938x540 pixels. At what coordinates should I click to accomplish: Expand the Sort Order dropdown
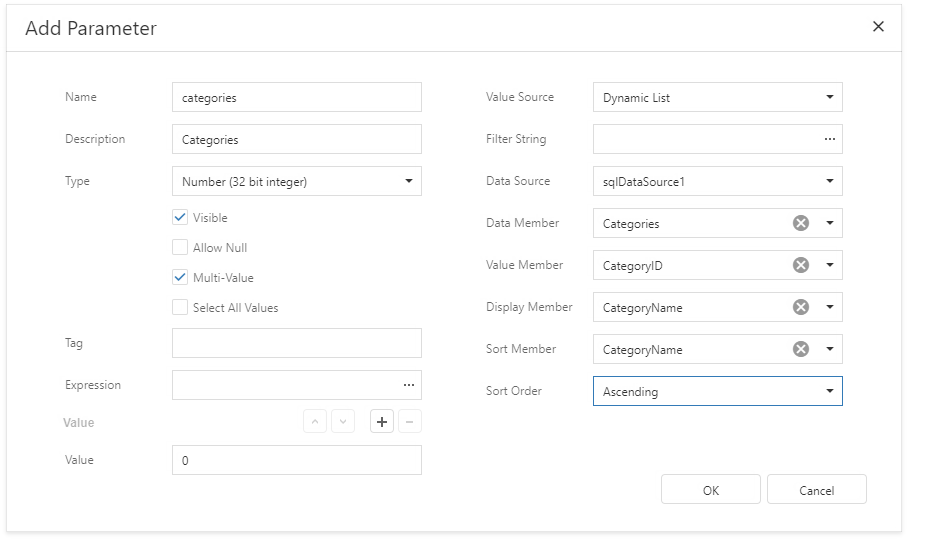(x=829, y=390)
